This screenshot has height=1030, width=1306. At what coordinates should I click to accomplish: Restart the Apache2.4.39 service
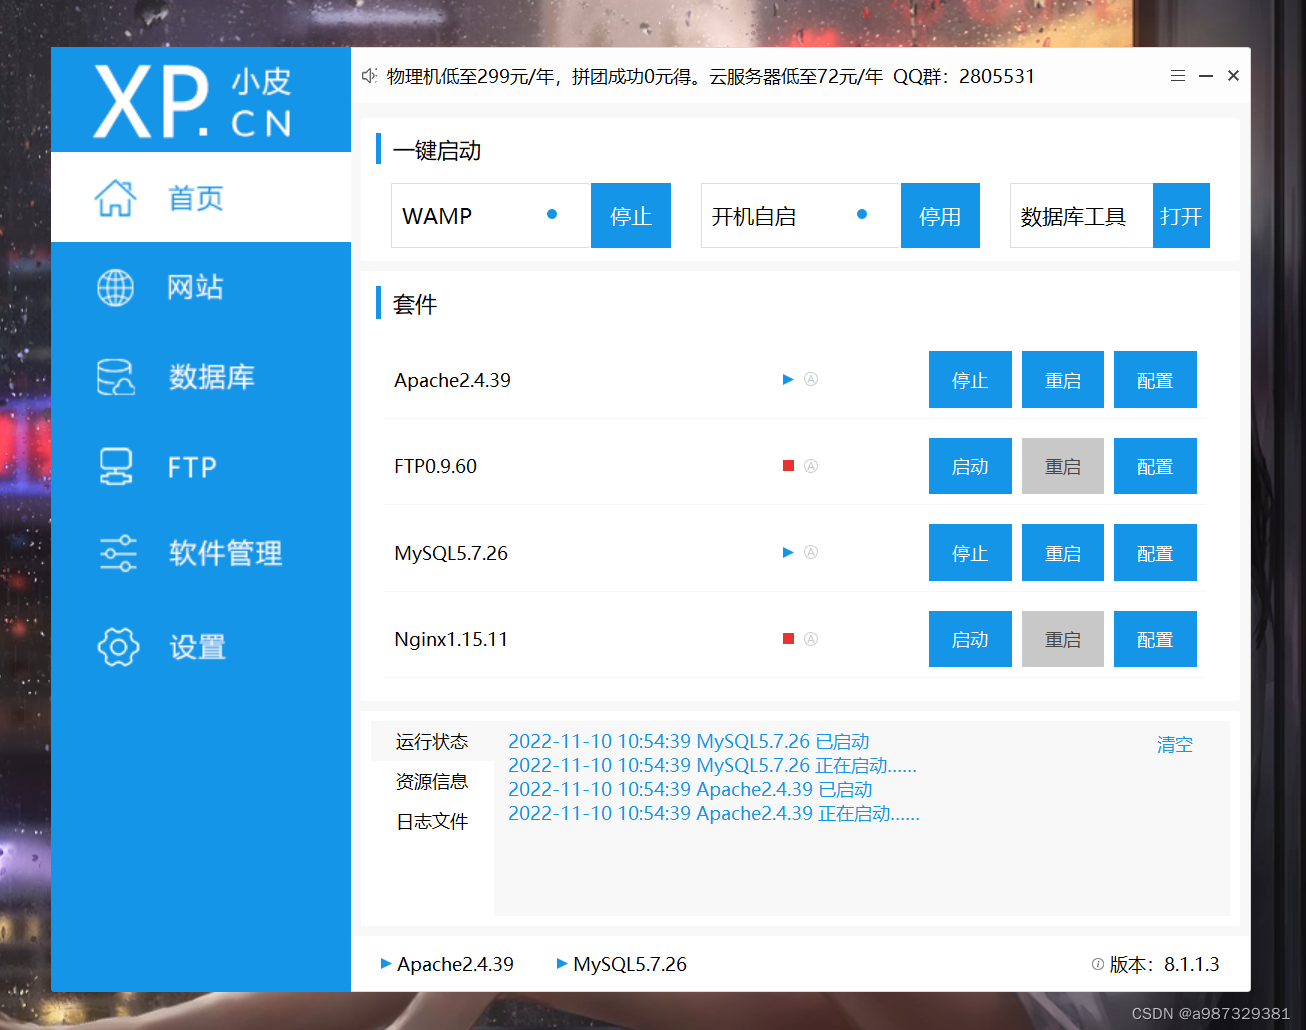coord(1063,380)
